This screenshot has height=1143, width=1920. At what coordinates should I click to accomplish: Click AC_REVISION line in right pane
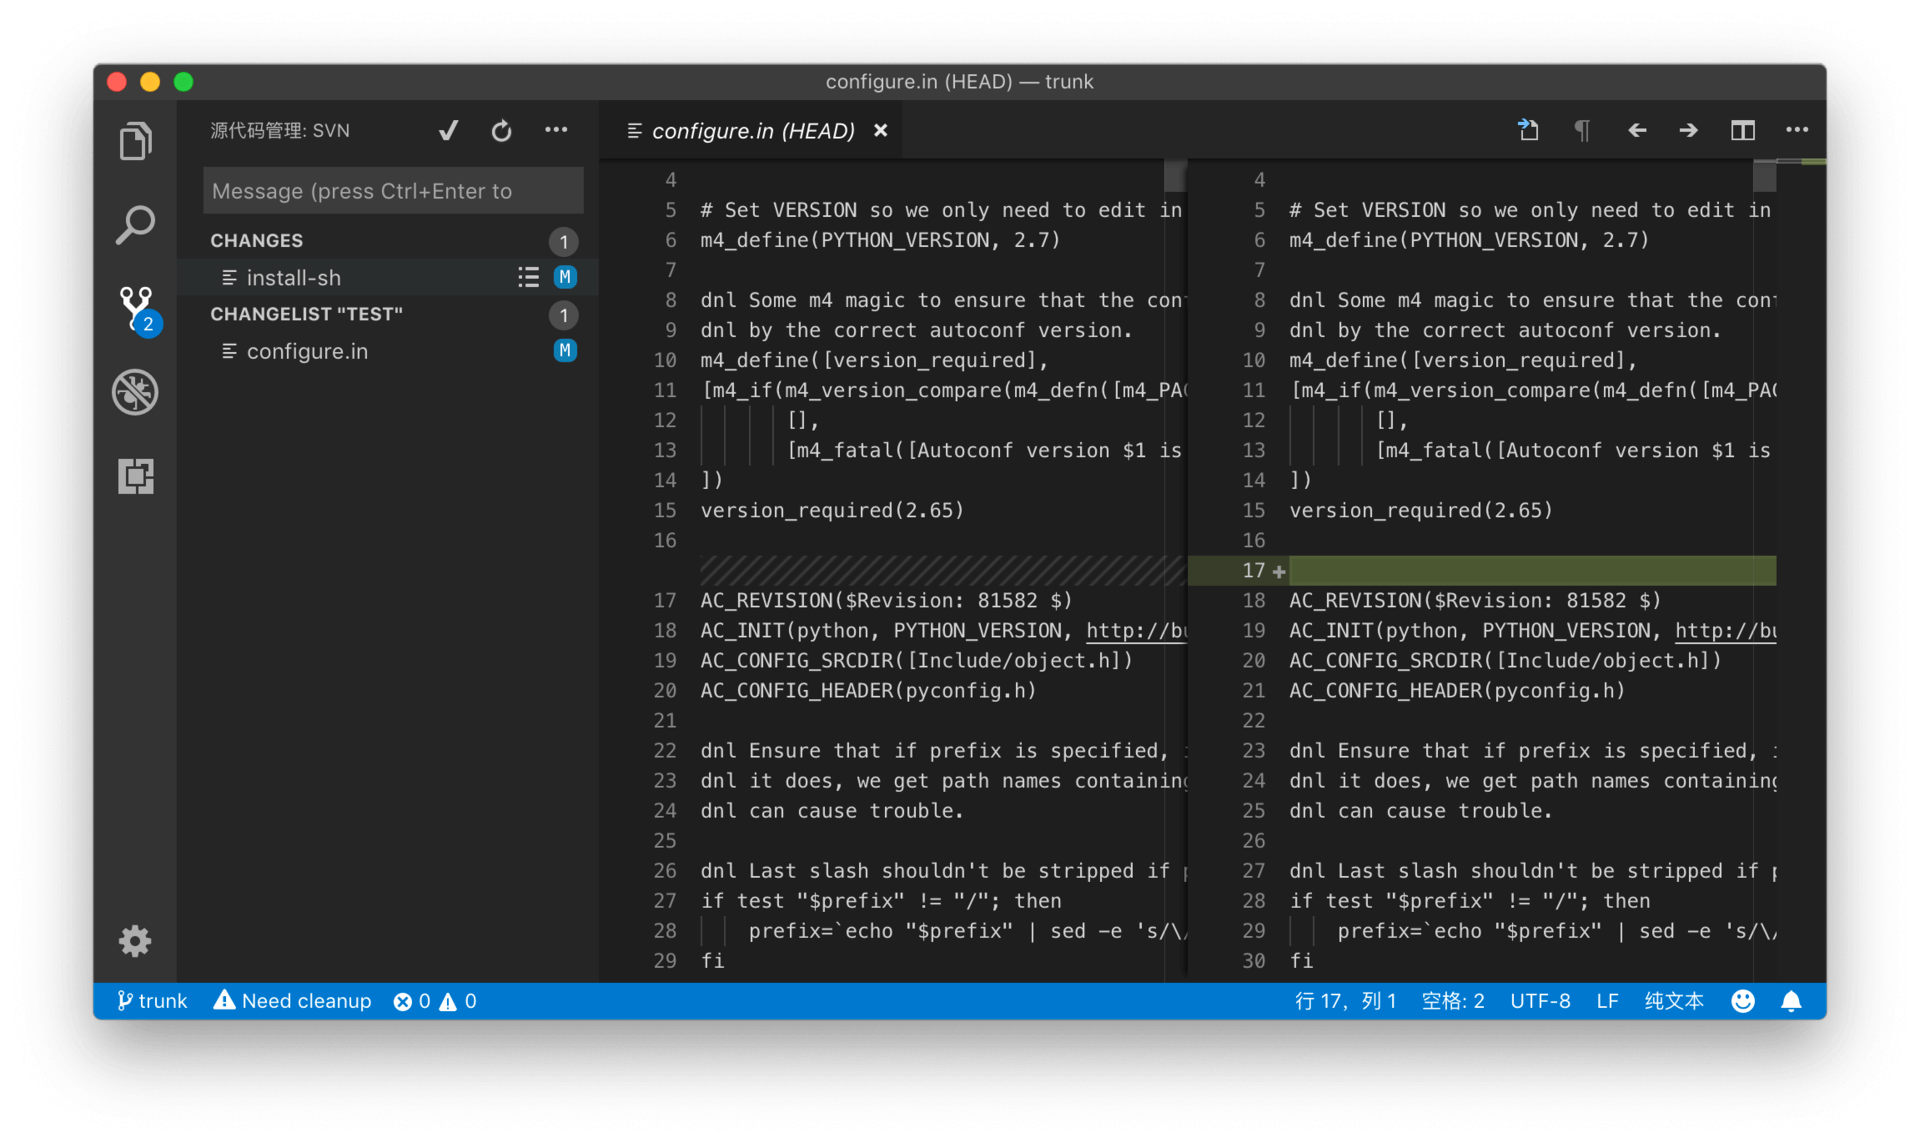coord(1474,601)
